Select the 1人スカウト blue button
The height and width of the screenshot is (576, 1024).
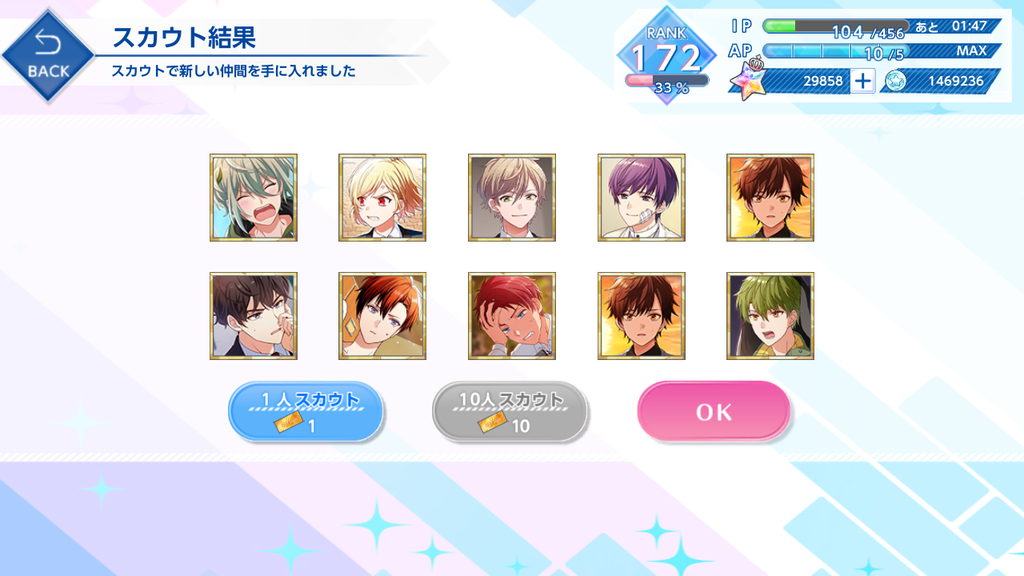coord(306,411)
